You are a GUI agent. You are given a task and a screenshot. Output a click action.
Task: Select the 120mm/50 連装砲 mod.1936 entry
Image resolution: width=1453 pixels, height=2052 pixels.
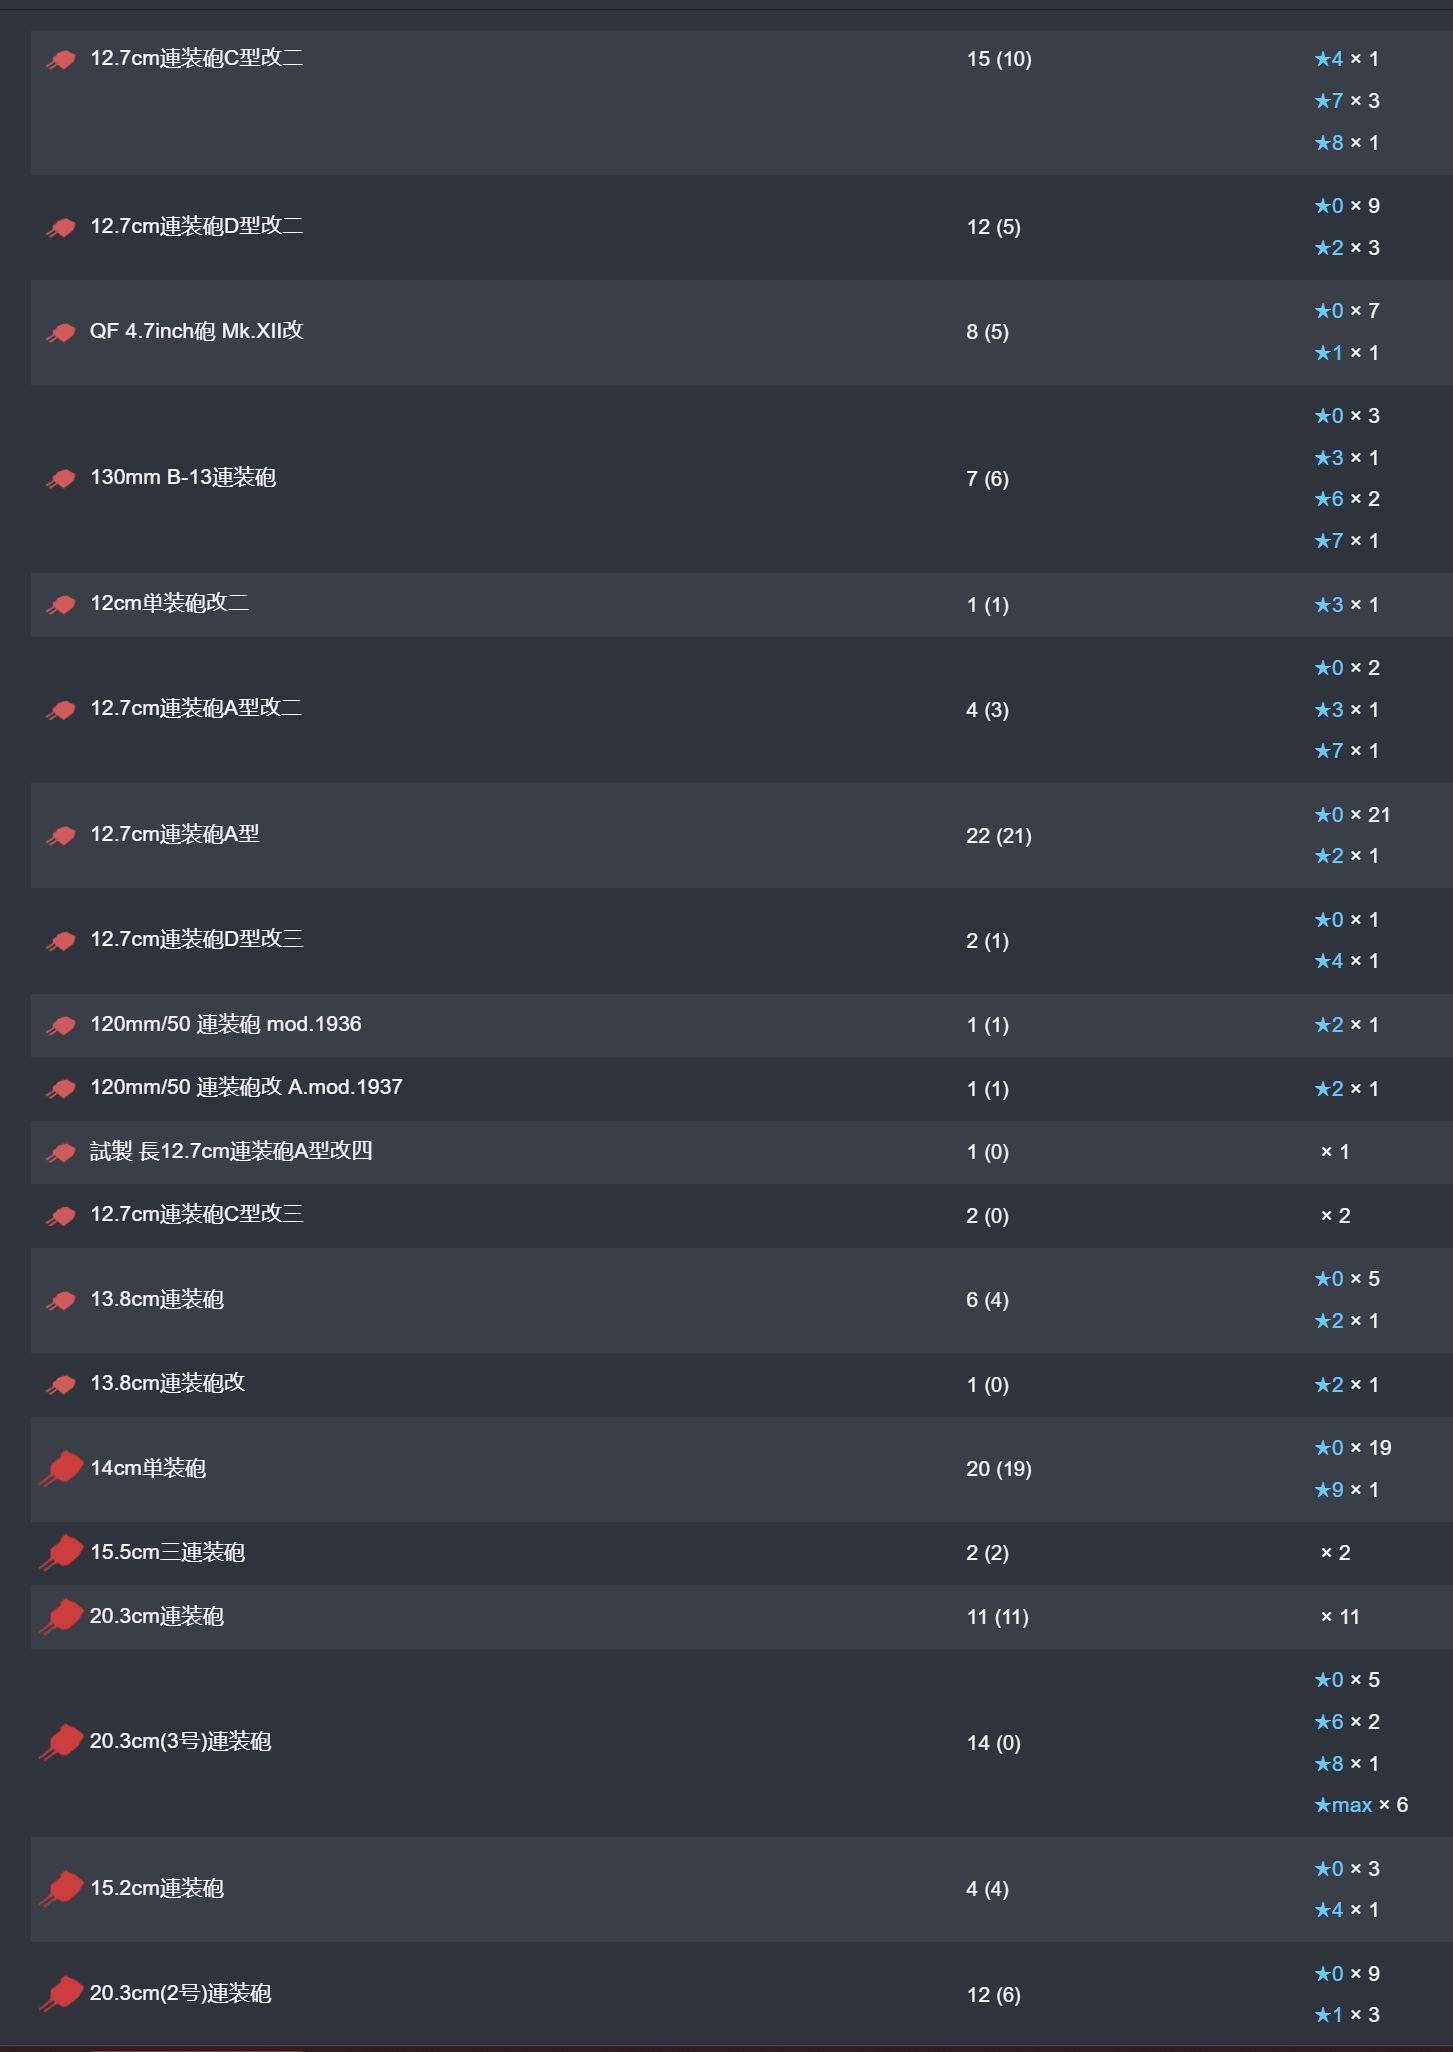pyautogui.click(x=226, y=1024)
